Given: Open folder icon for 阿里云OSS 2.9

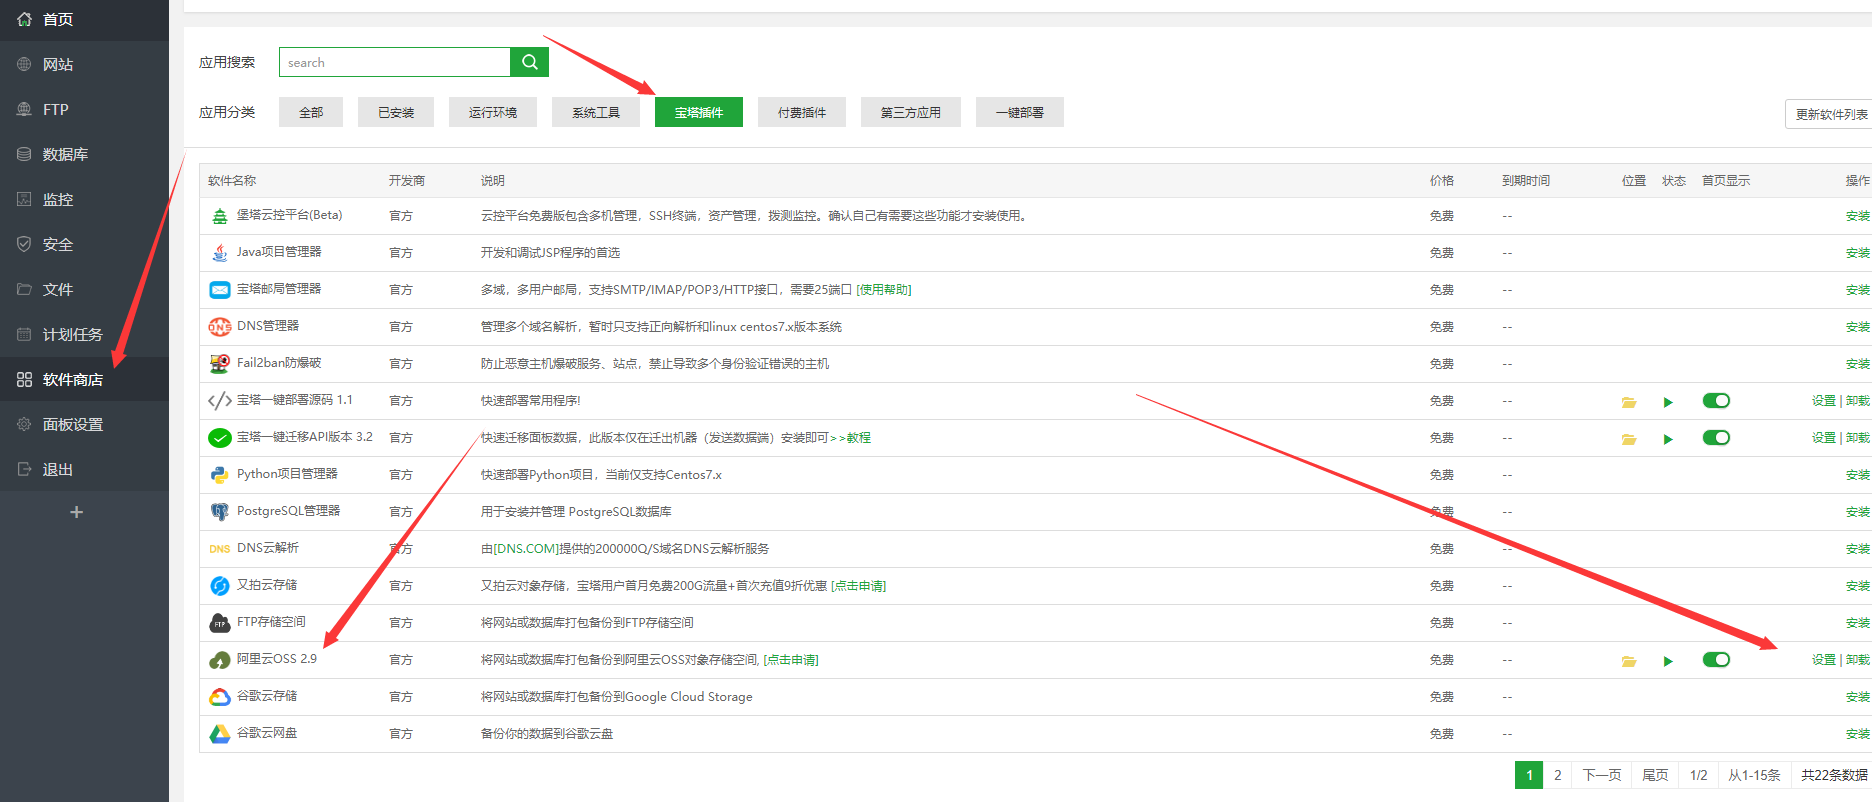Looking at the screenshot, I should [1628, 661].
